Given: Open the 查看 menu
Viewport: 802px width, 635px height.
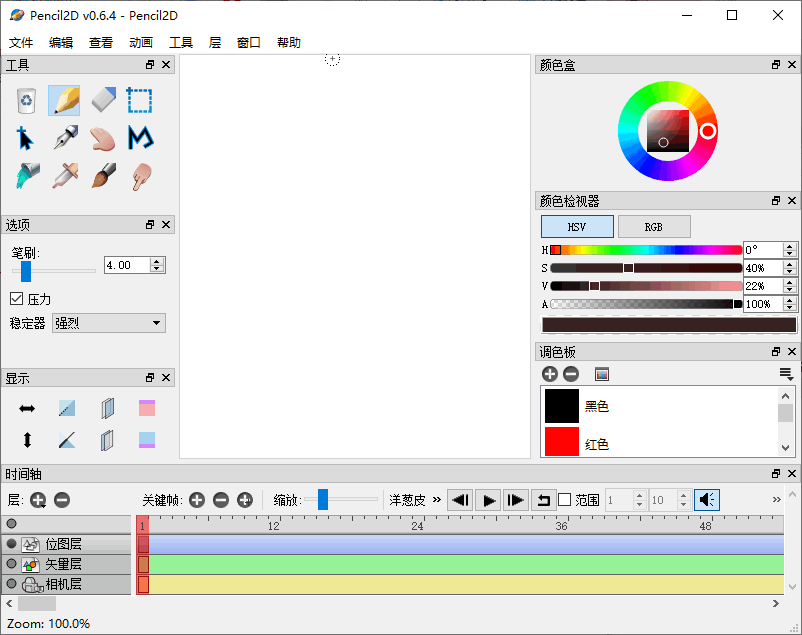Looking at the screenshot, I should pos(101,42).
